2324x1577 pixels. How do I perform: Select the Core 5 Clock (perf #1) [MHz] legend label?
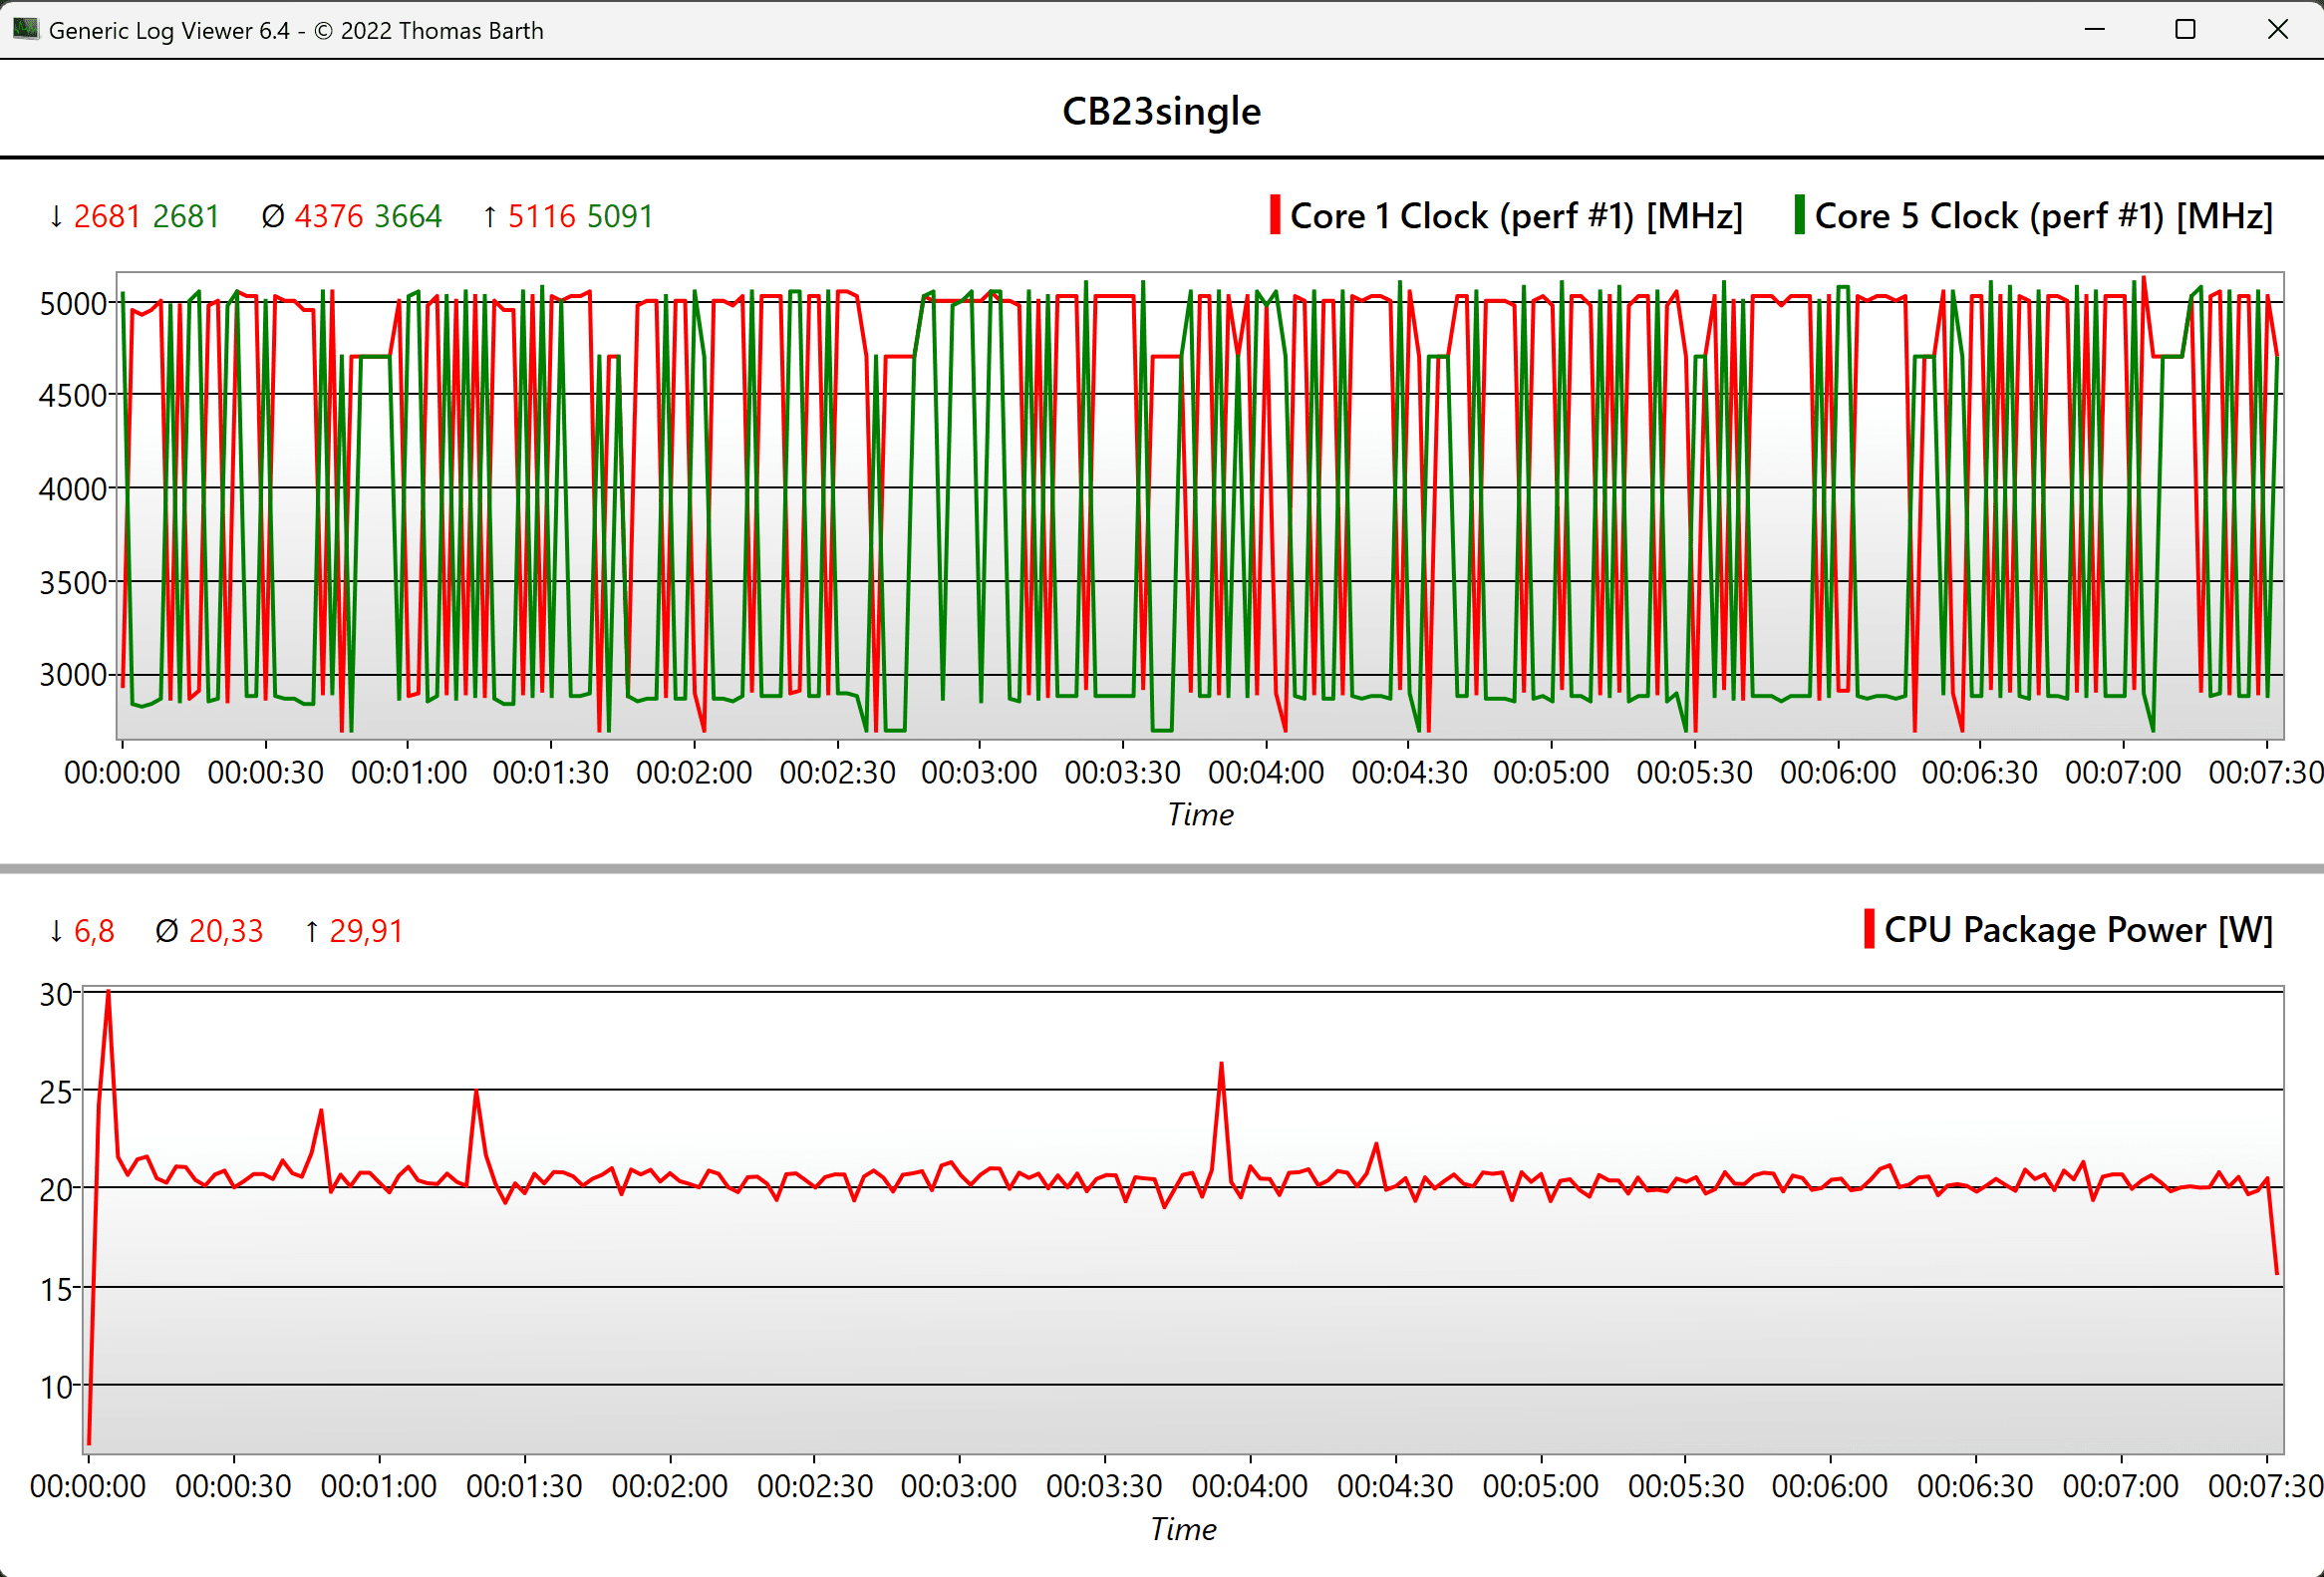tap(2044, 216)
